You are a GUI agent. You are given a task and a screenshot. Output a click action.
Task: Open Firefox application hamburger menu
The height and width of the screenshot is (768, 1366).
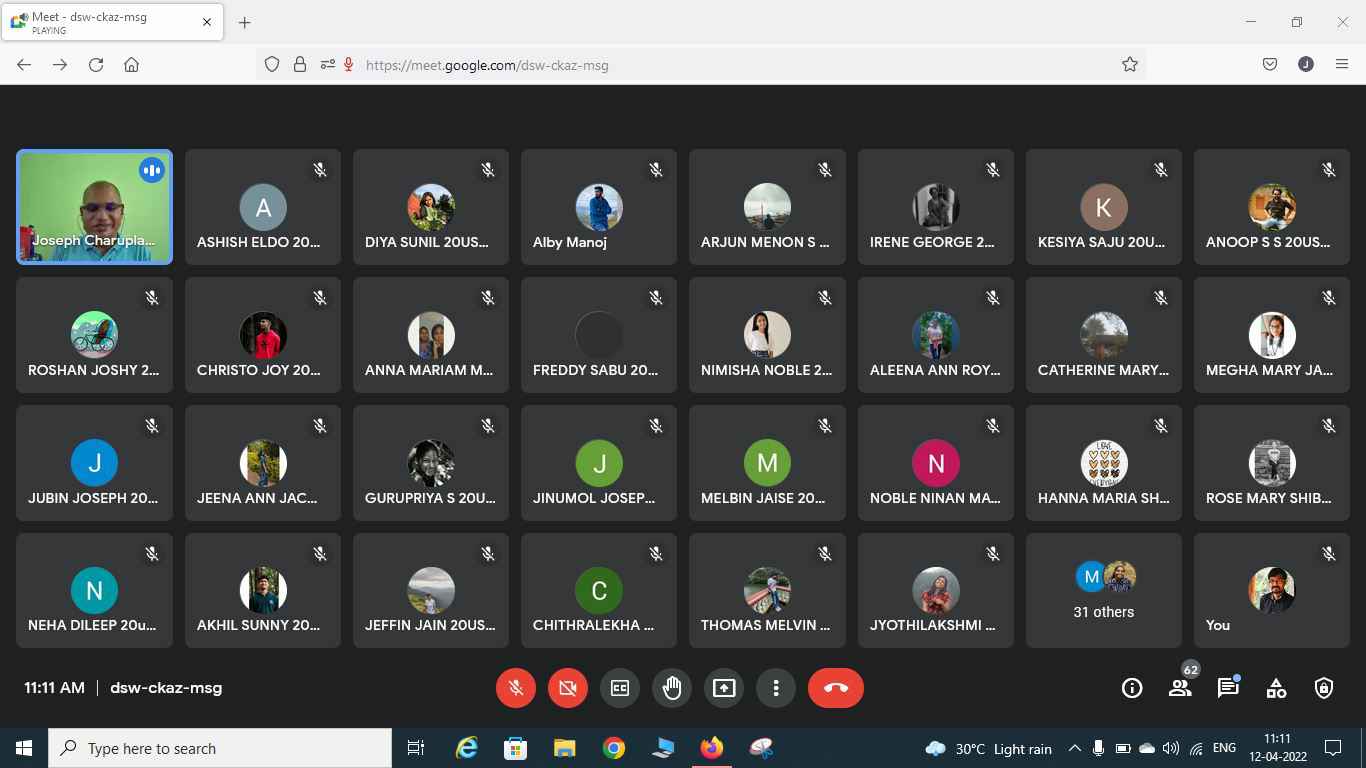click(x=1342, y=64)
